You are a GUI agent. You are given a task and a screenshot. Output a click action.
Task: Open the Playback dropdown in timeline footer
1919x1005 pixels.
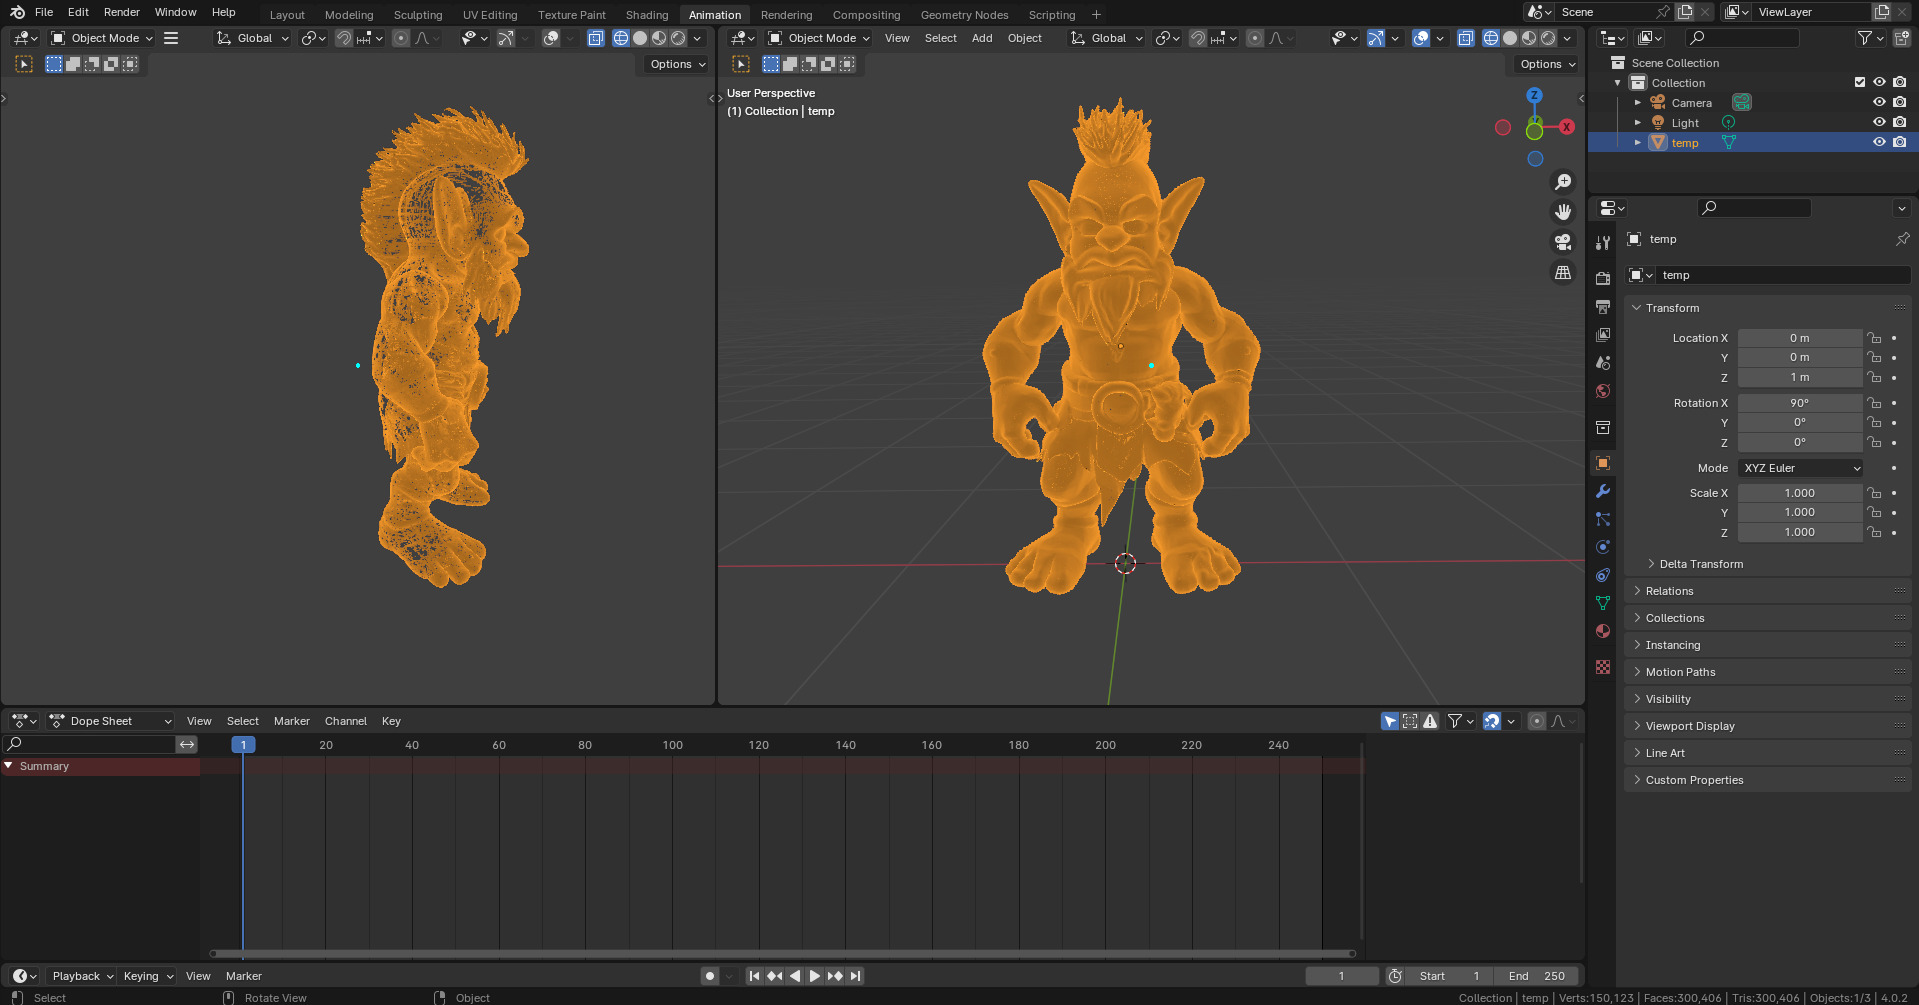click(82, 976)
